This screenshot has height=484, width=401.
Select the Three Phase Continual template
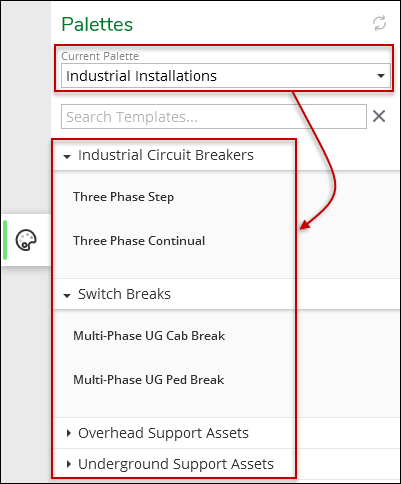139,241
